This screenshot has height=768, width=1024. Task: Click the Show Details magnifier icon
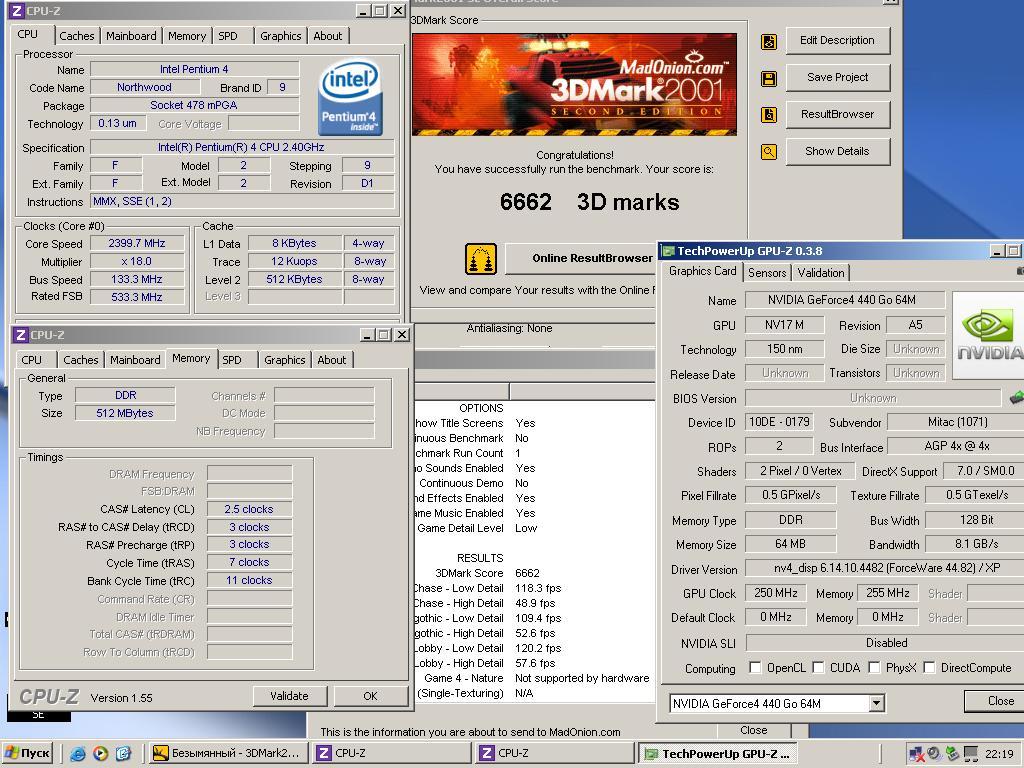coord(769,152)
